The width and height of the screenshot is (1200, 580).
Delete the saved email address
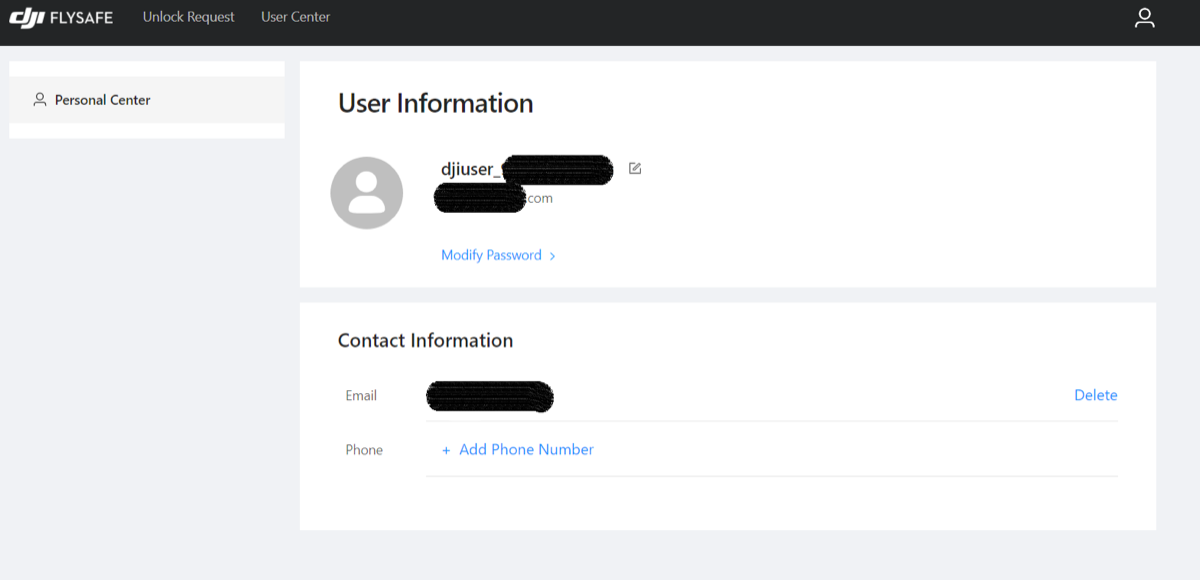pyautogui.click(x=1096, y=395)
